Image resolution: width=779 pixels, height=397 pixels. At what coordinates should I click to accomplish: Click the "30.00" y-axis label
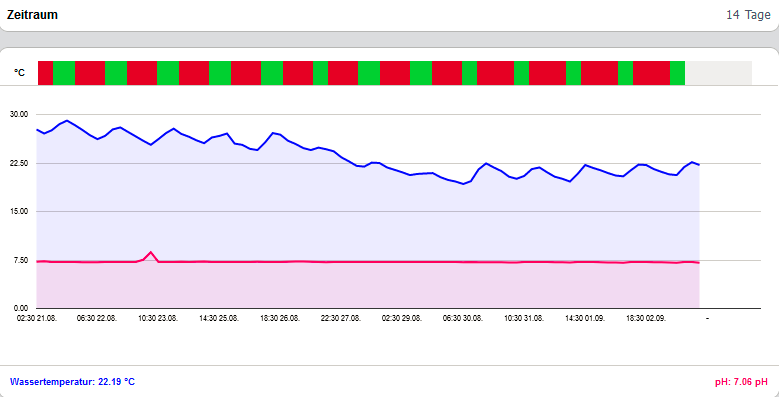click(19, 114)
